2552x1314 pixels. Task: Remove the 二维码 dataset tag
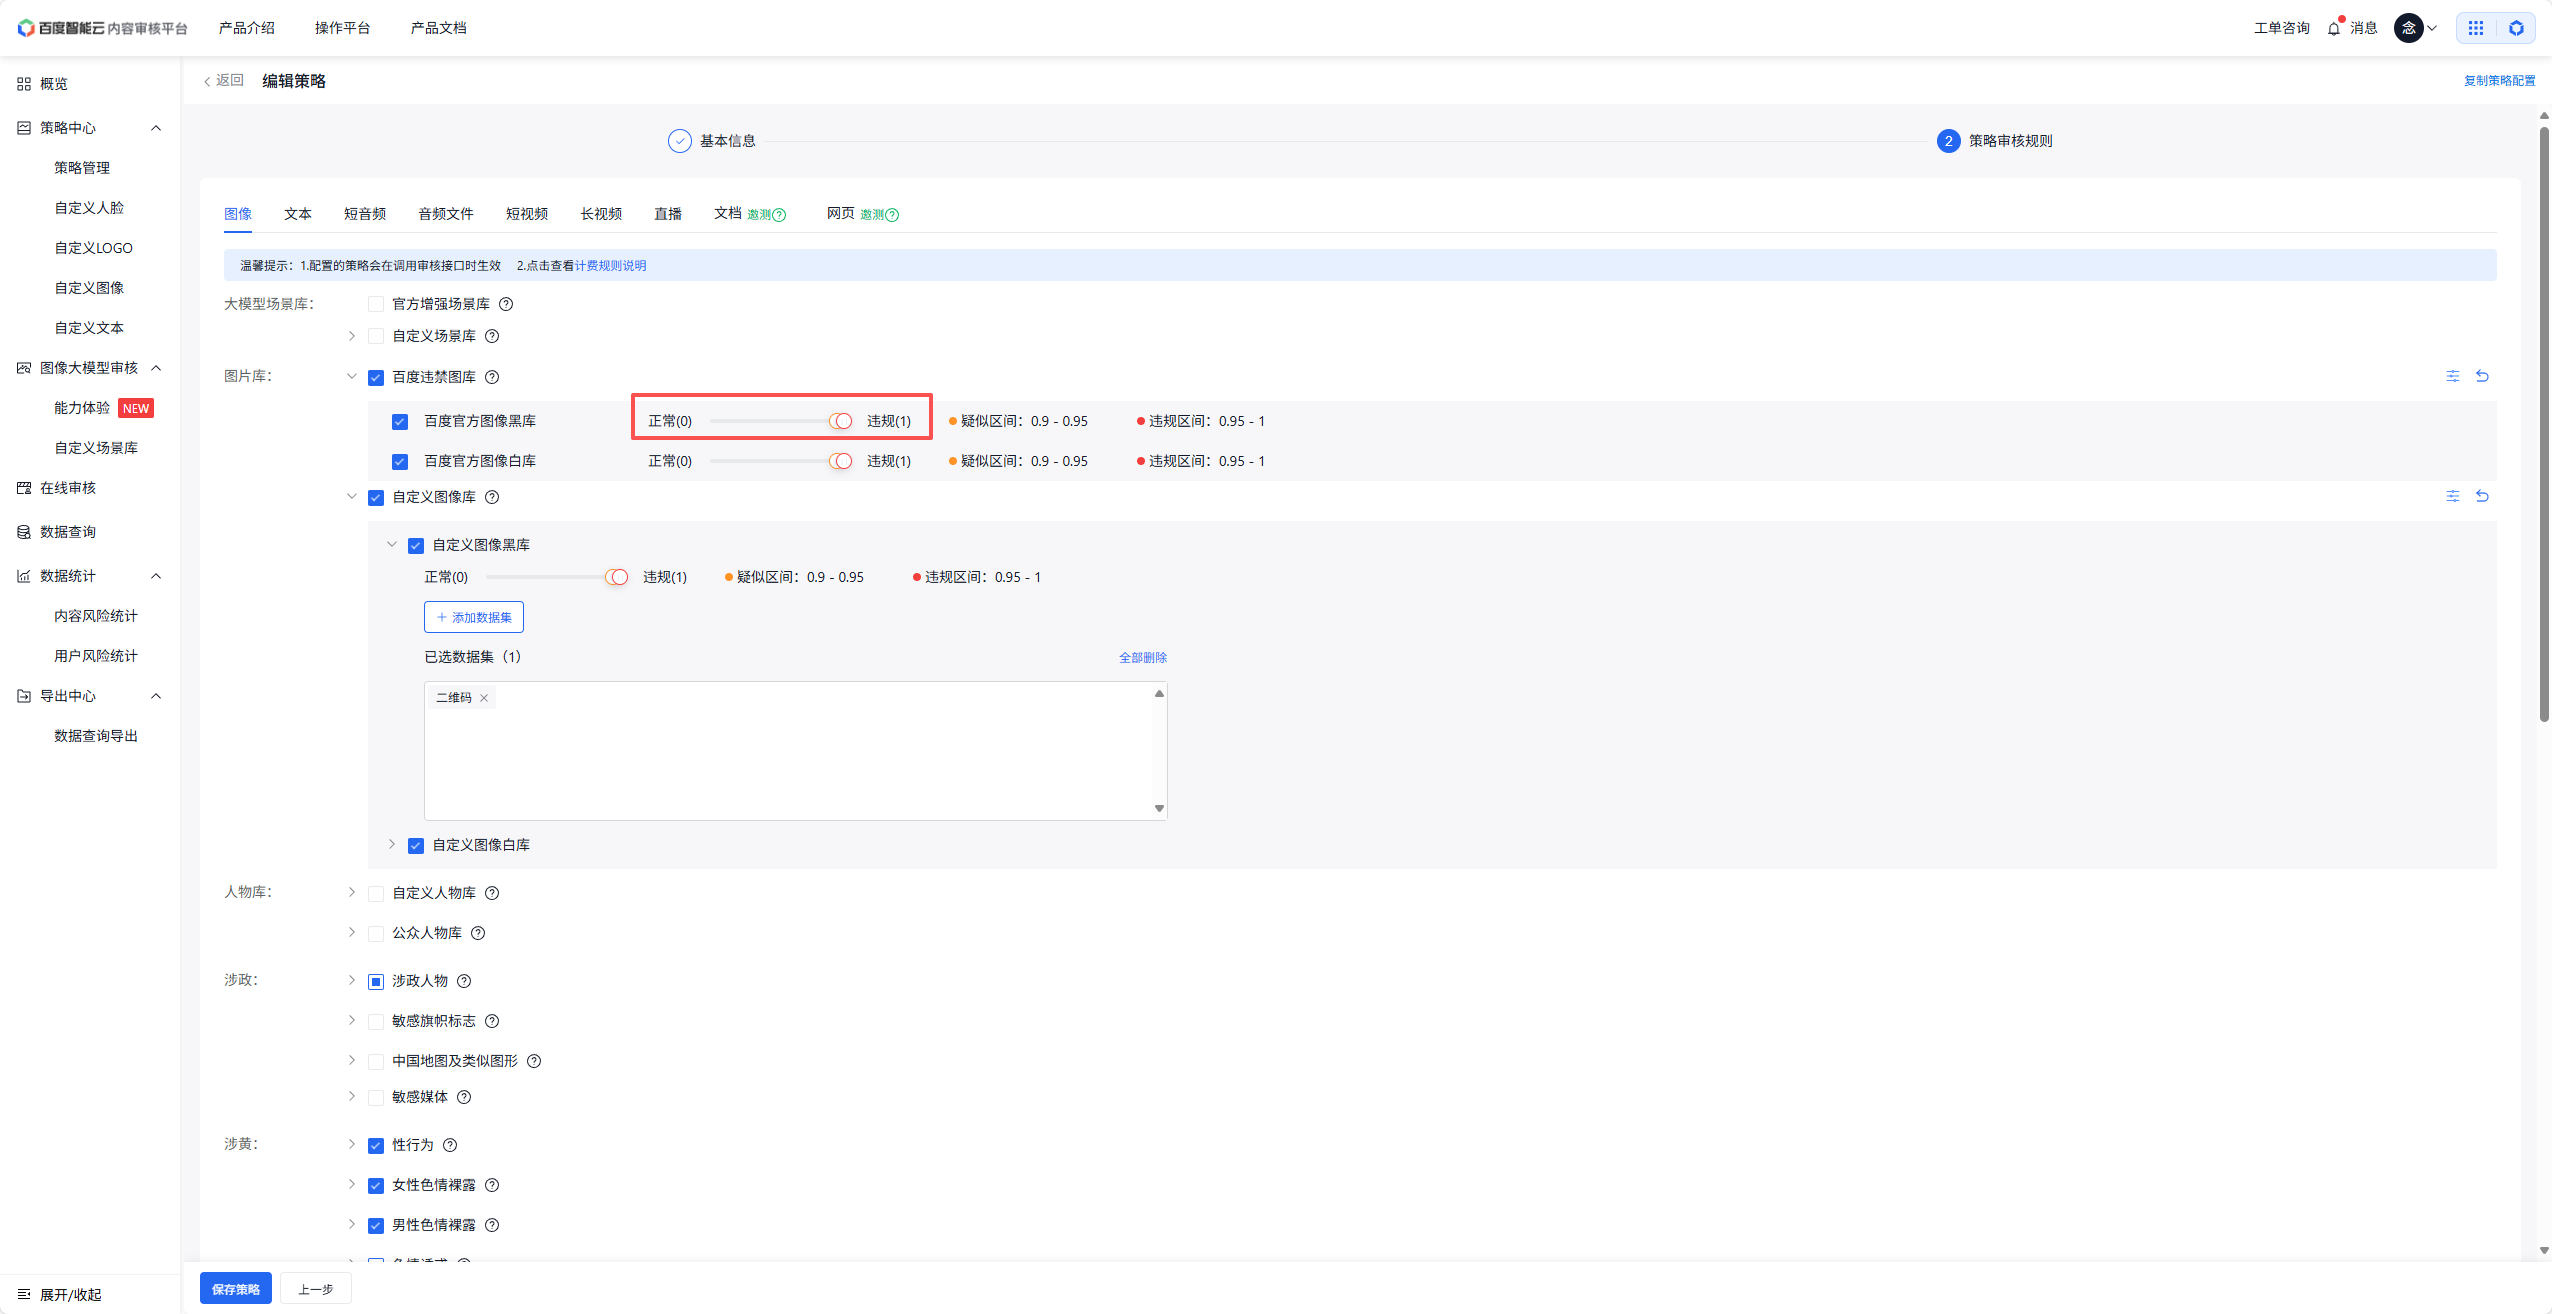click(484, 698)
